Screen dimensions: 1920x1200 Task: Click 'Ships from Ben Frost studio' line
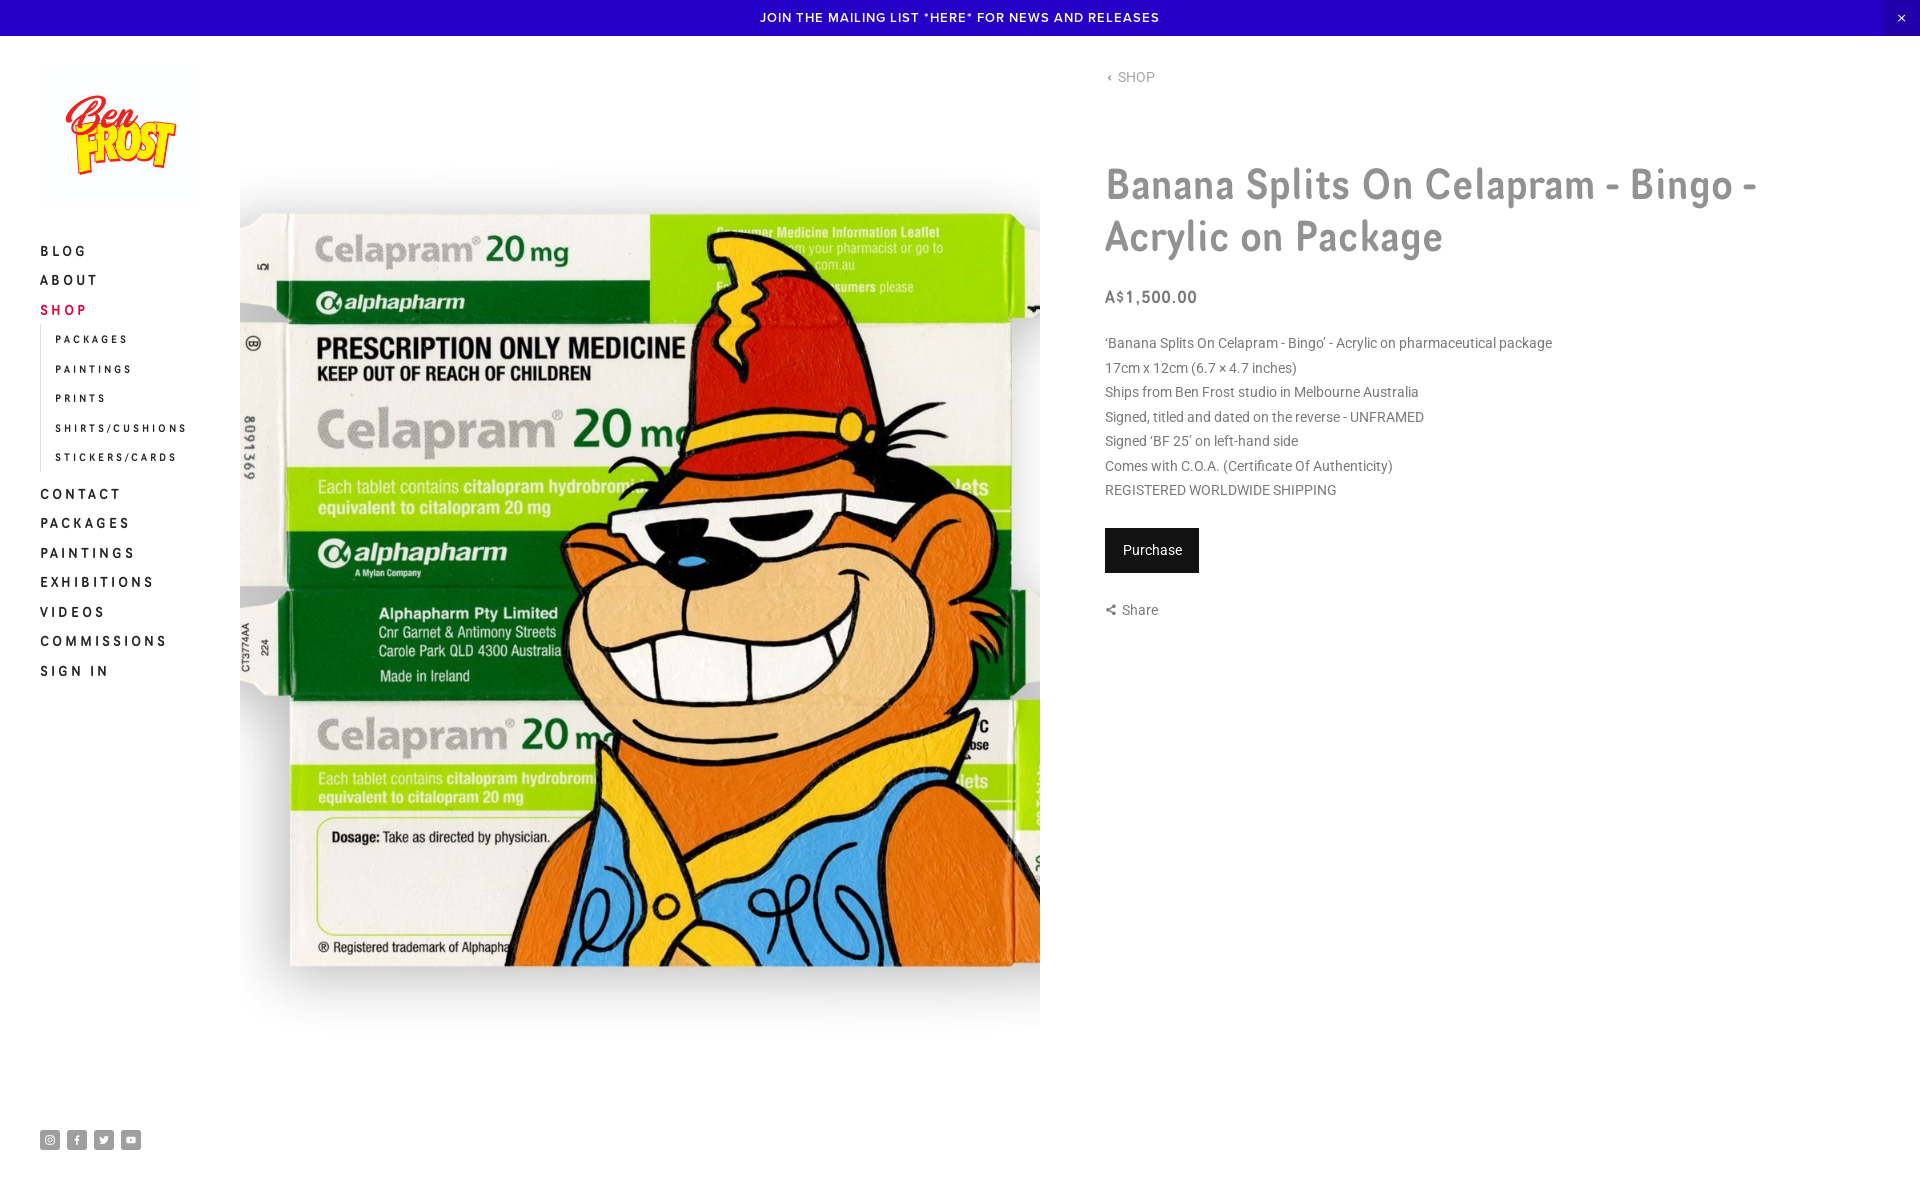[x=1262, y=392]
